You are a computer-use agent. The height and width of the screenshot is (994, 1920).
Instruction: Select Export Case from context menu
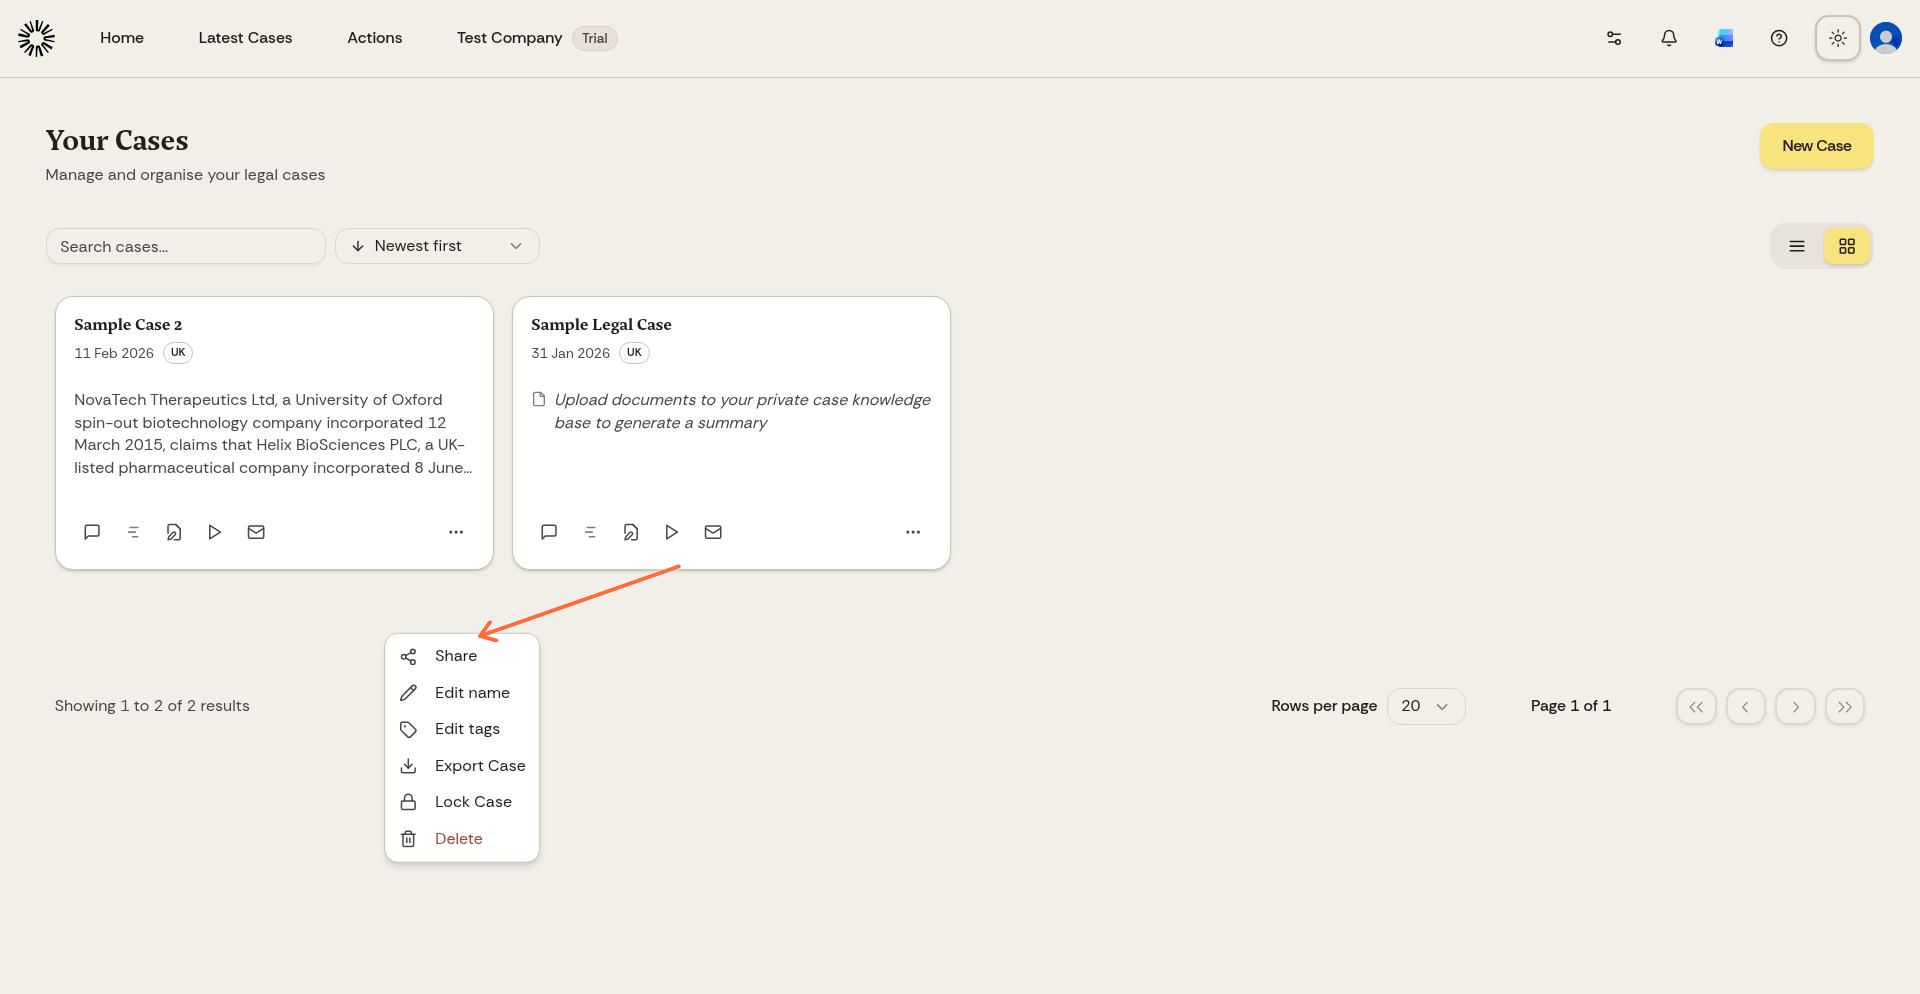480,766
